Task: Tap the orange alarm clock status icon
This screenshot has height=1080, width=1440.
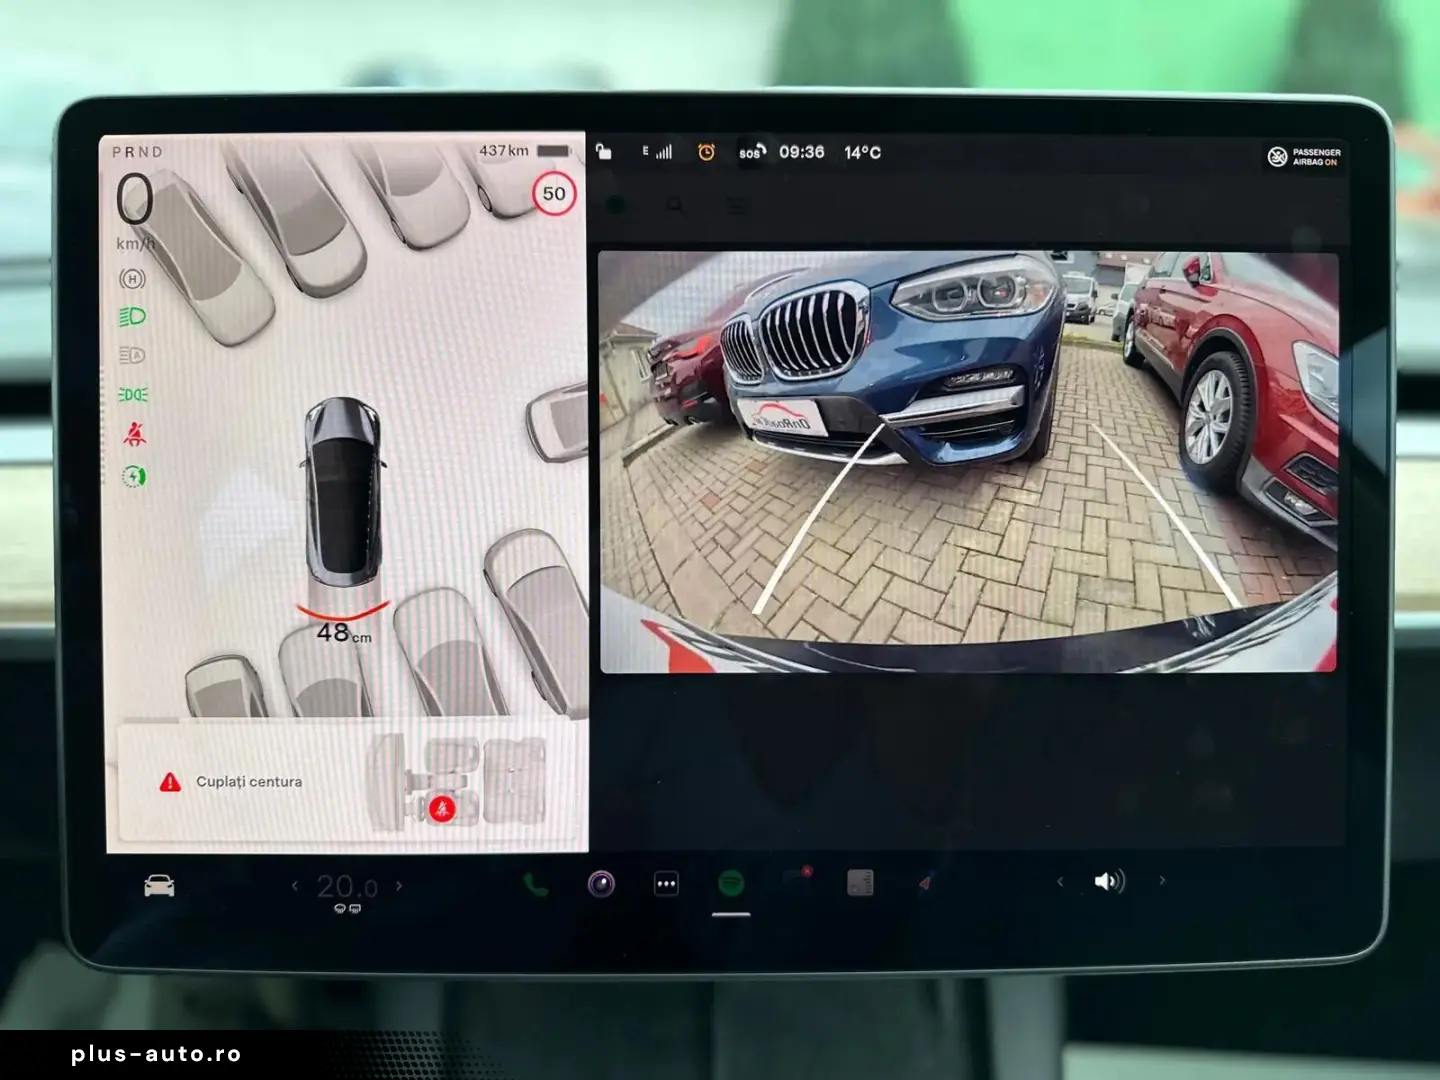Action: 706,152
